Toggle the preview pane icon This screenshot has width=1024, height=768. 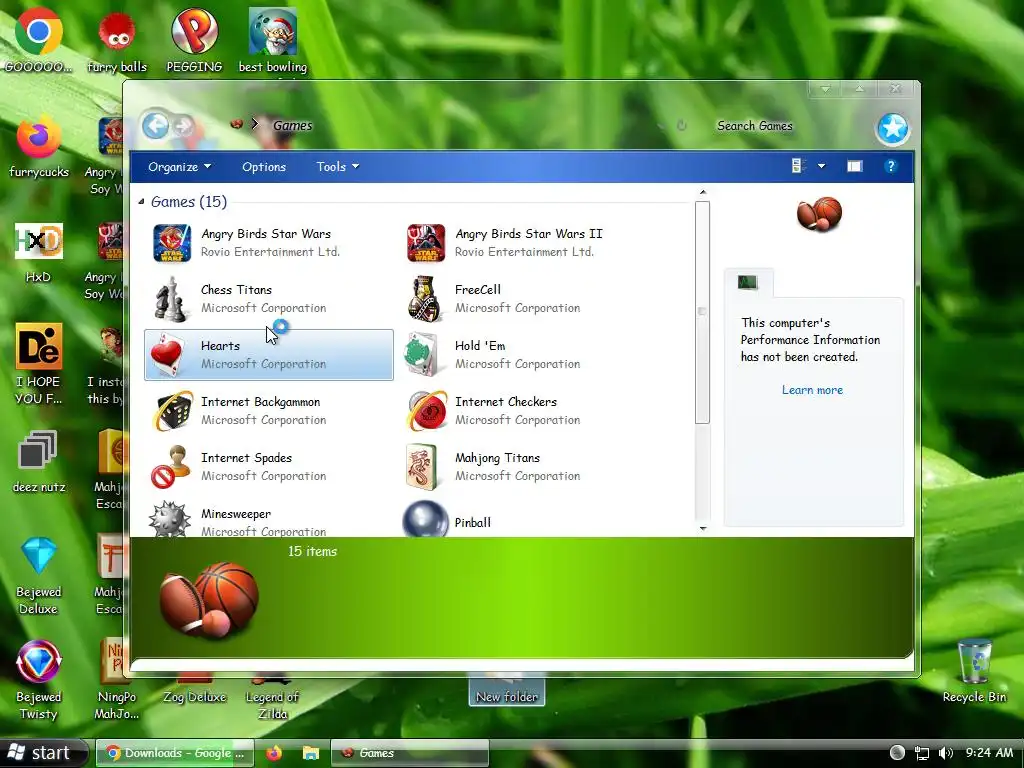click(x=854, y=167)
